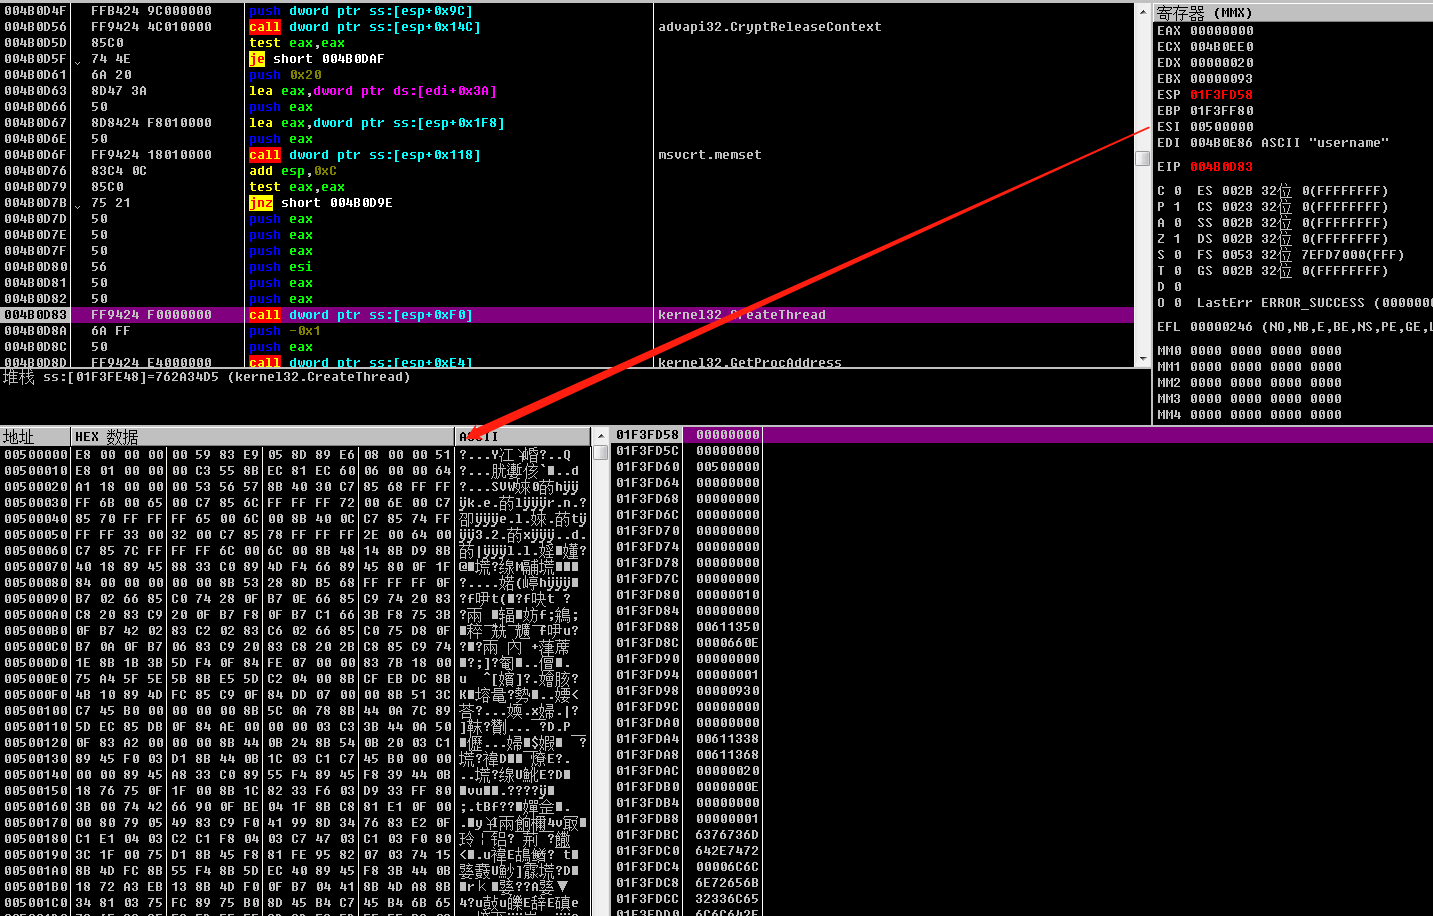Screen dimensions: 1433x916
Task: Select the 'lea eax,[esp+0x1F8]' instruction
Action: (x=377, y=123)
